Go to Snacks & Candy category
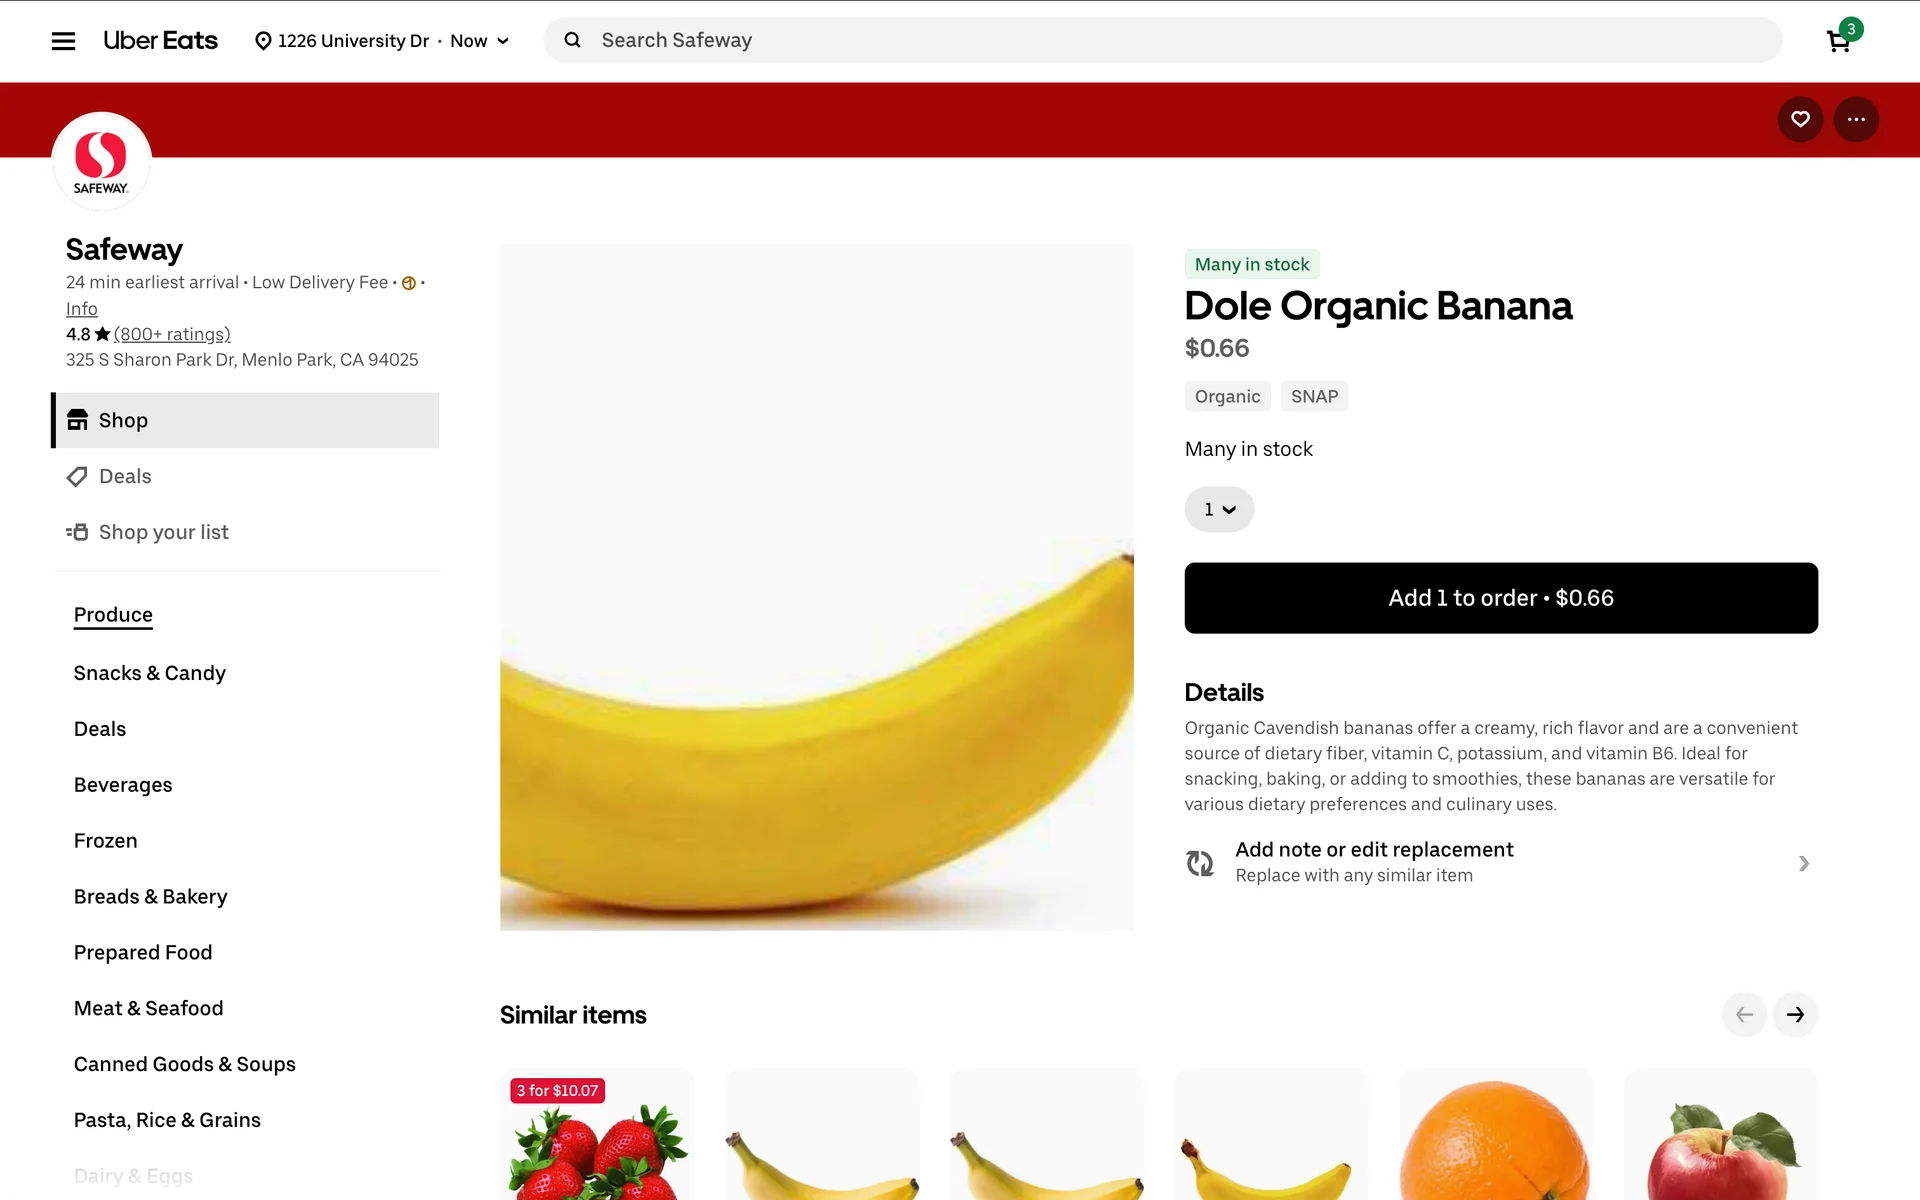The width and height of the screenshot is (1920, 1200). pos(150,673)
